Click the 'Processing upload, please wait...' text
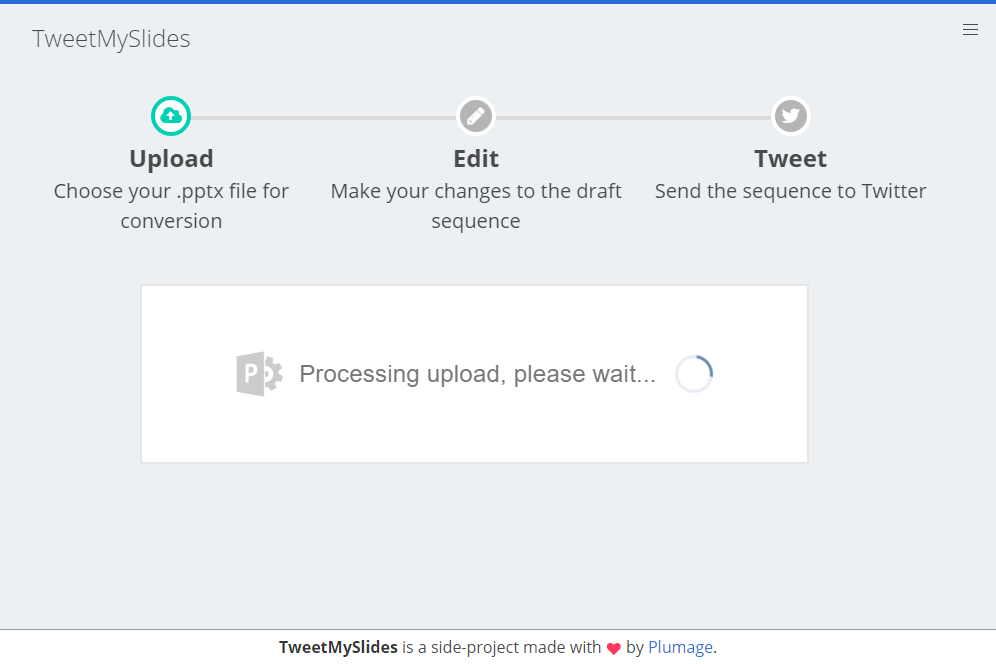 [x=477, y=374]
